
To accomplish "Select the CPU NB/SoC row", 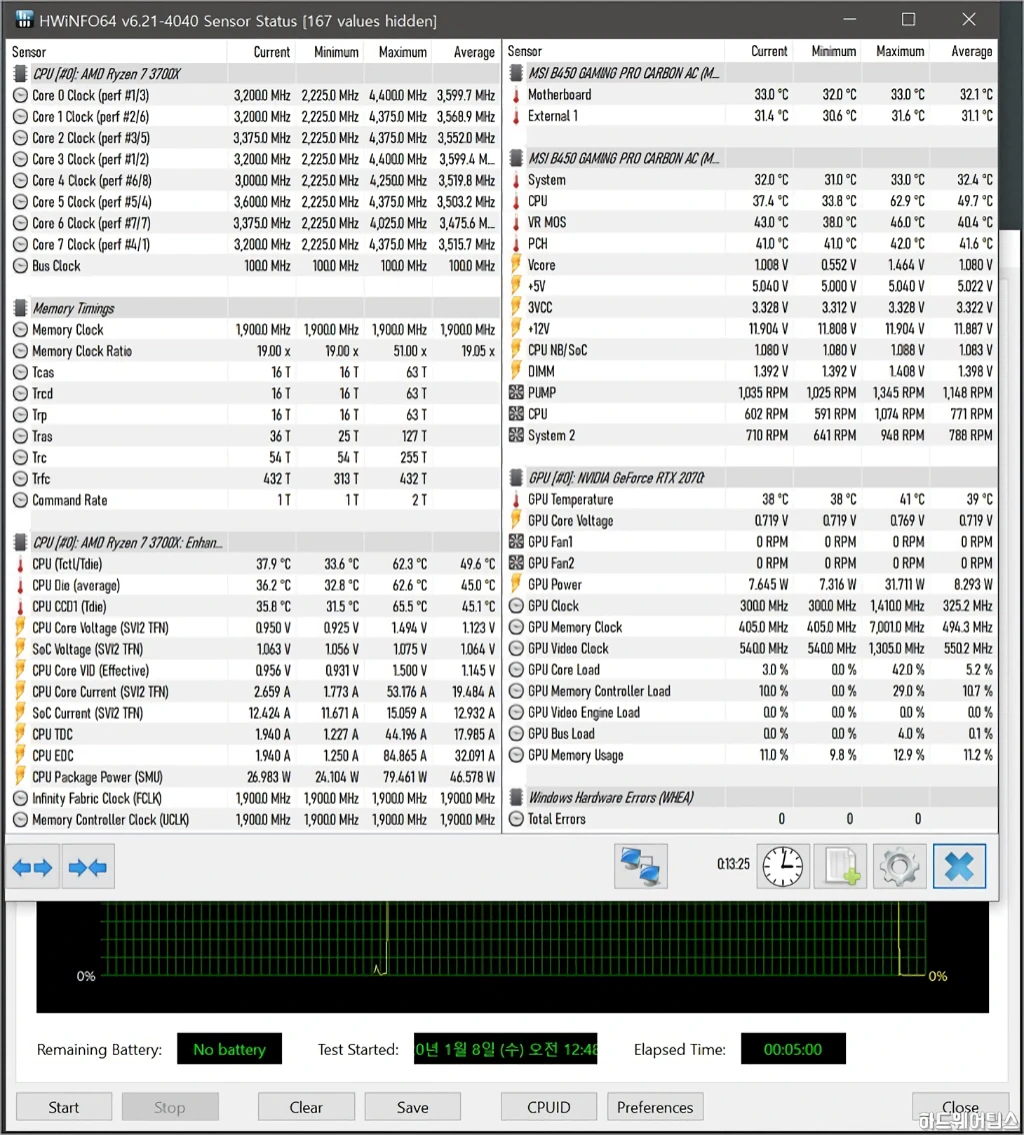I will (x=750, y=350).
